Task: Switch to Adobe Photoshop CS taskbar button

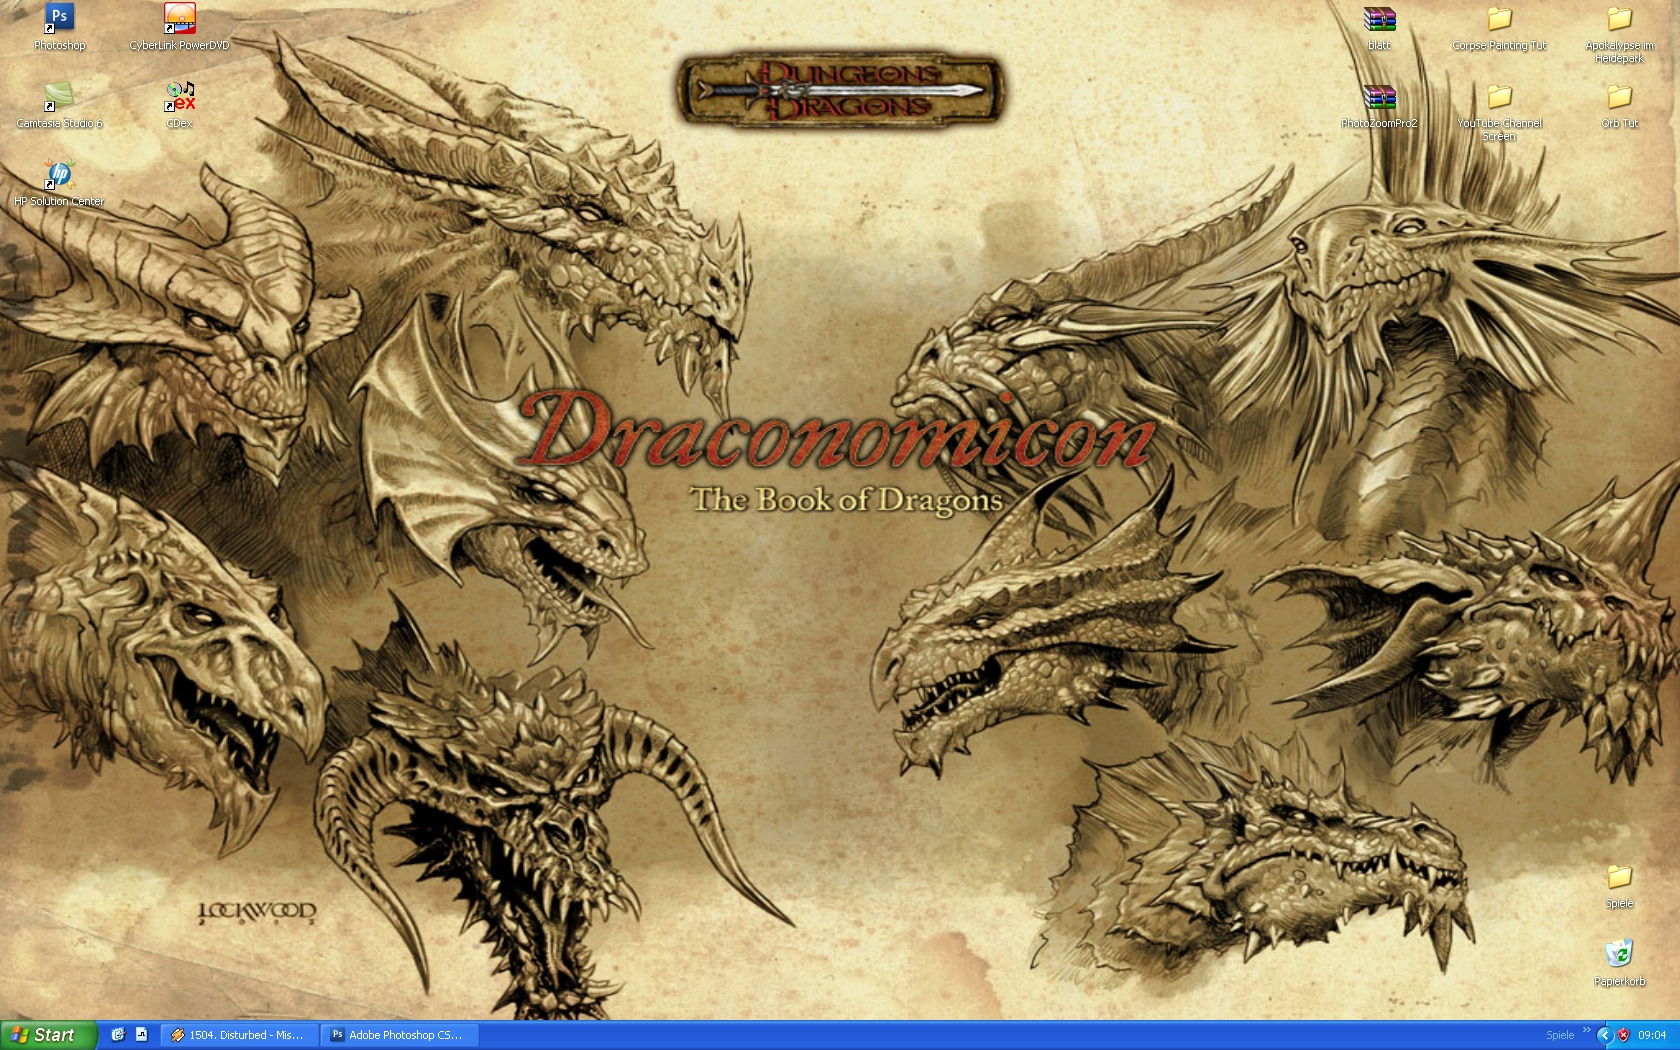Action: point(399,1035)
